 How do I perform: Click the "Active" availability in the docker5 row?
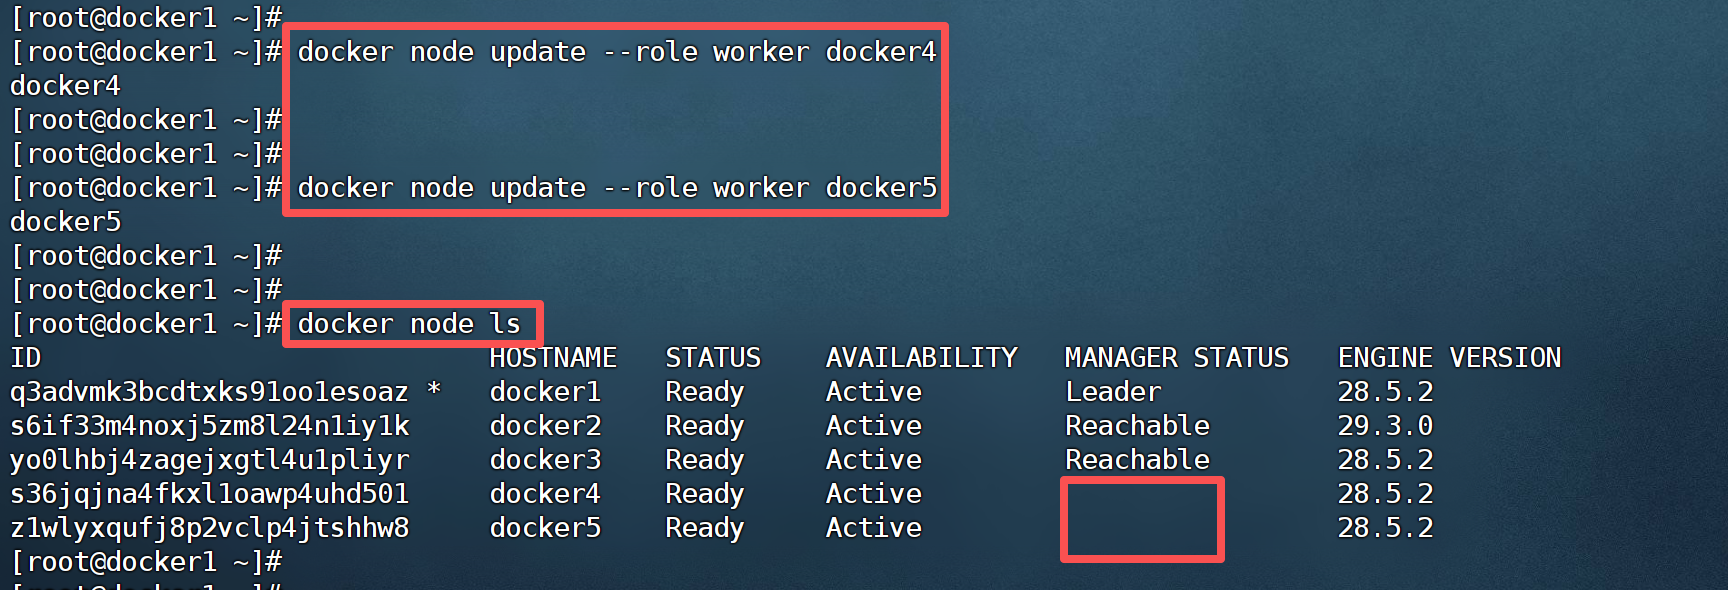(873, 528)
